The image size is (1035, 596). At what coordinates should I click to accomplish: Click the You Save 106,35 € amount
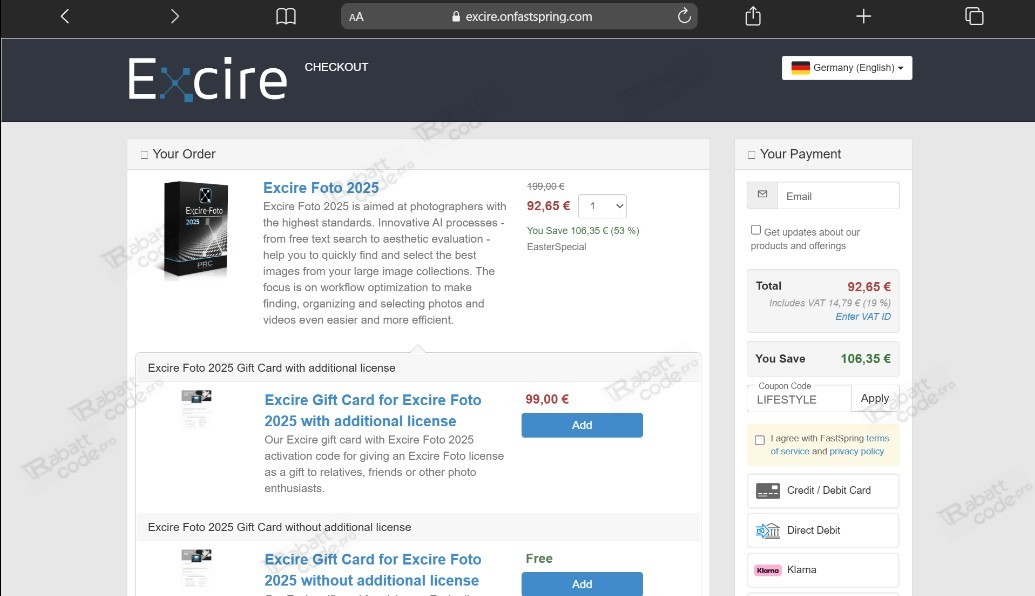tap(865, 358)
